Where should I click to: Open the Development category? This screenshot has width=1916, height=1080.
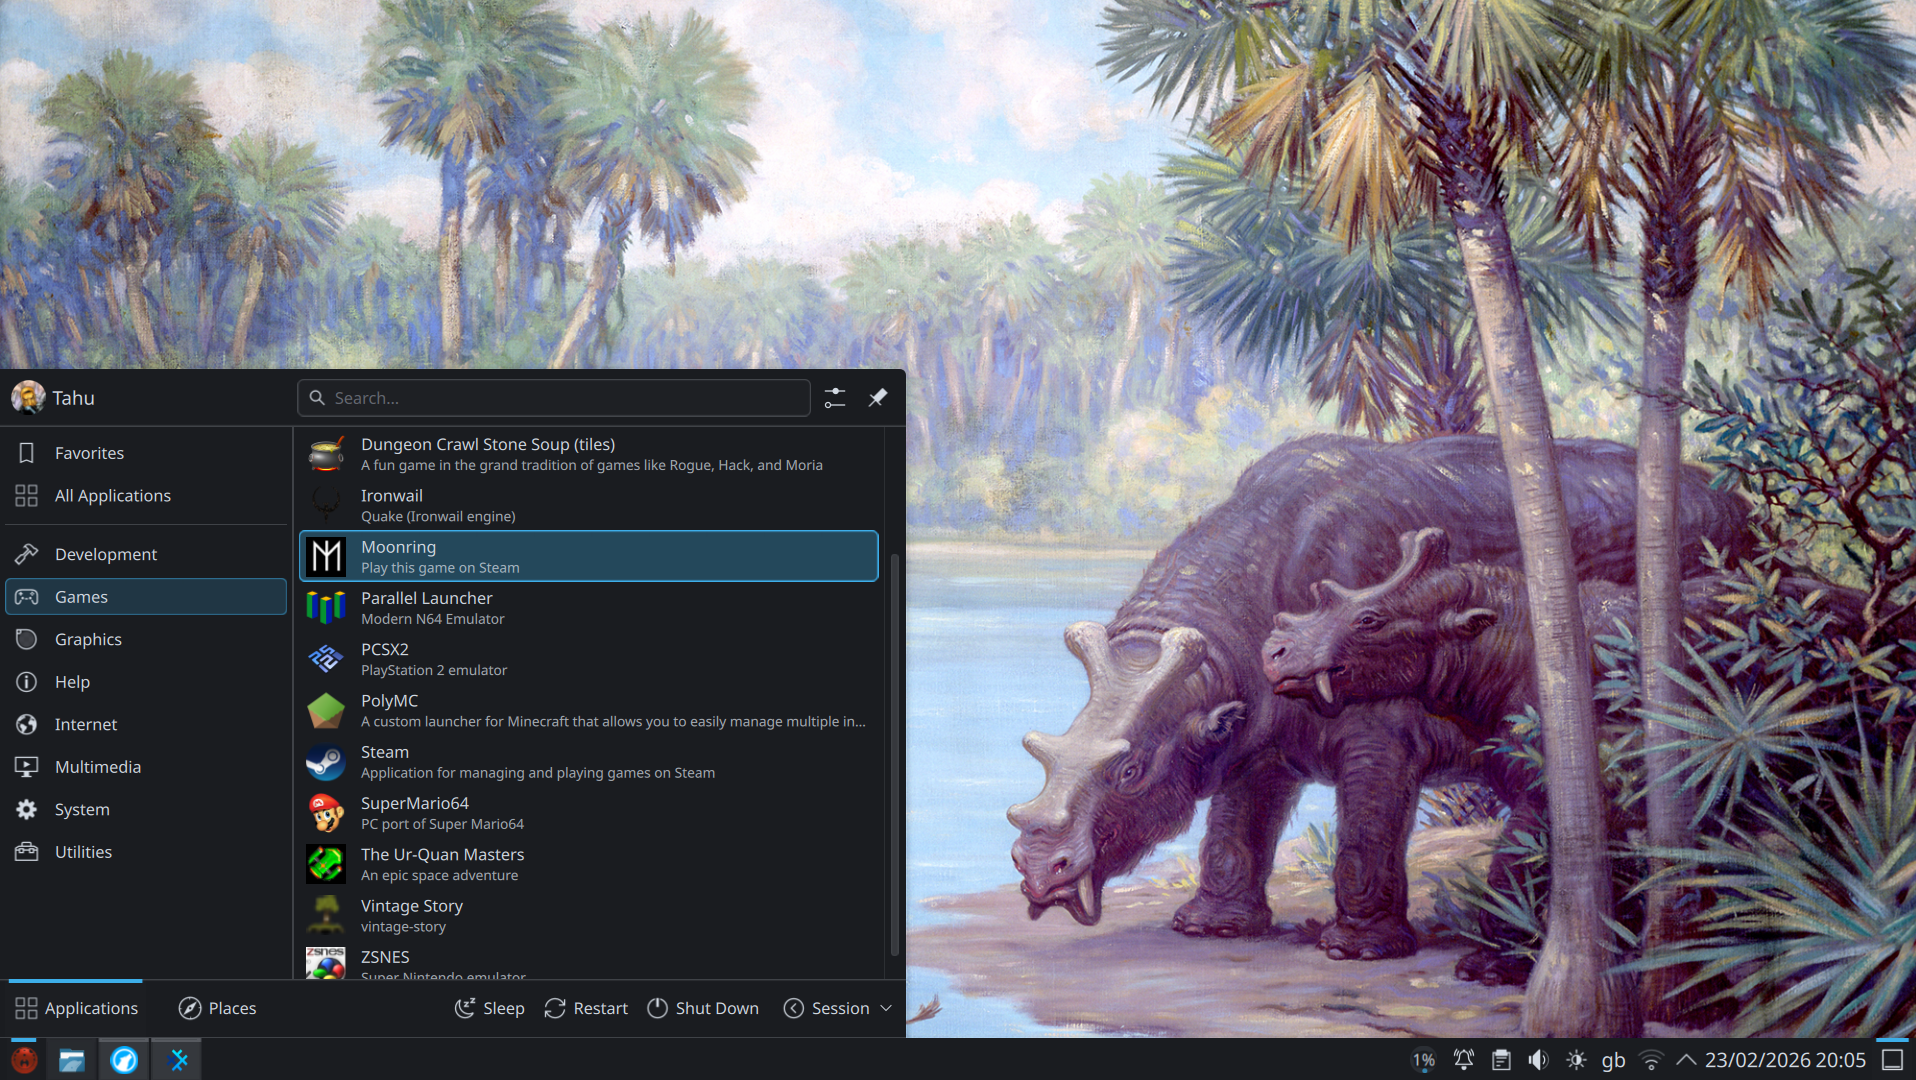tap(146, 554)
